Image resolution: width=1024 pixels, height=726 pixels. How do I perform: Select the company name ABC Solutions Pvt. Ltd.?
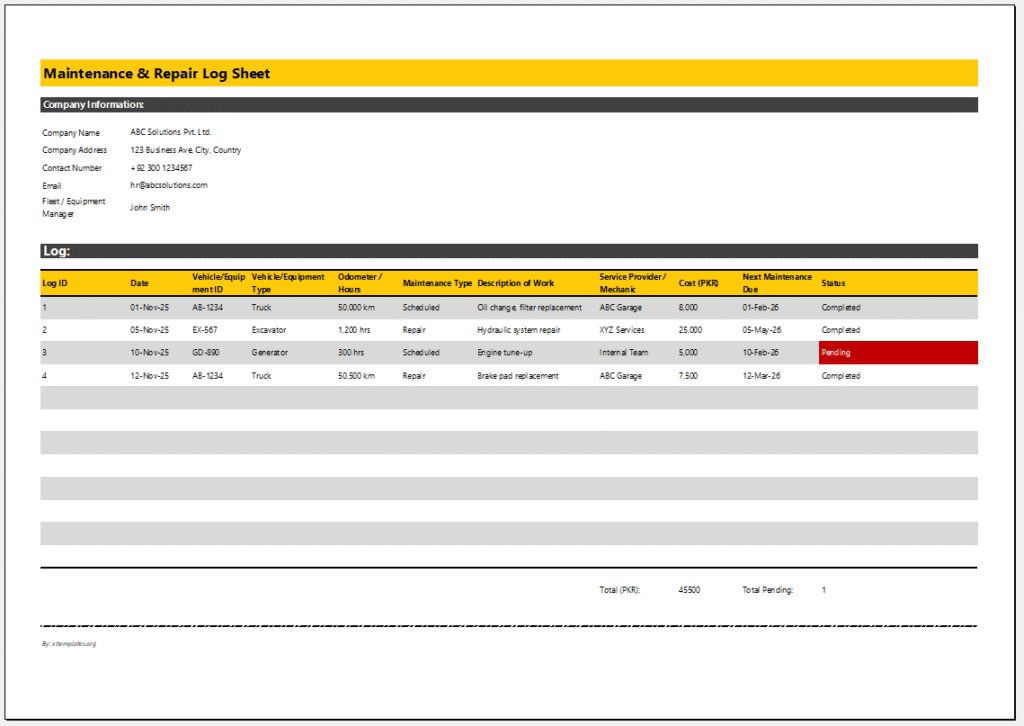click(172, 130)
